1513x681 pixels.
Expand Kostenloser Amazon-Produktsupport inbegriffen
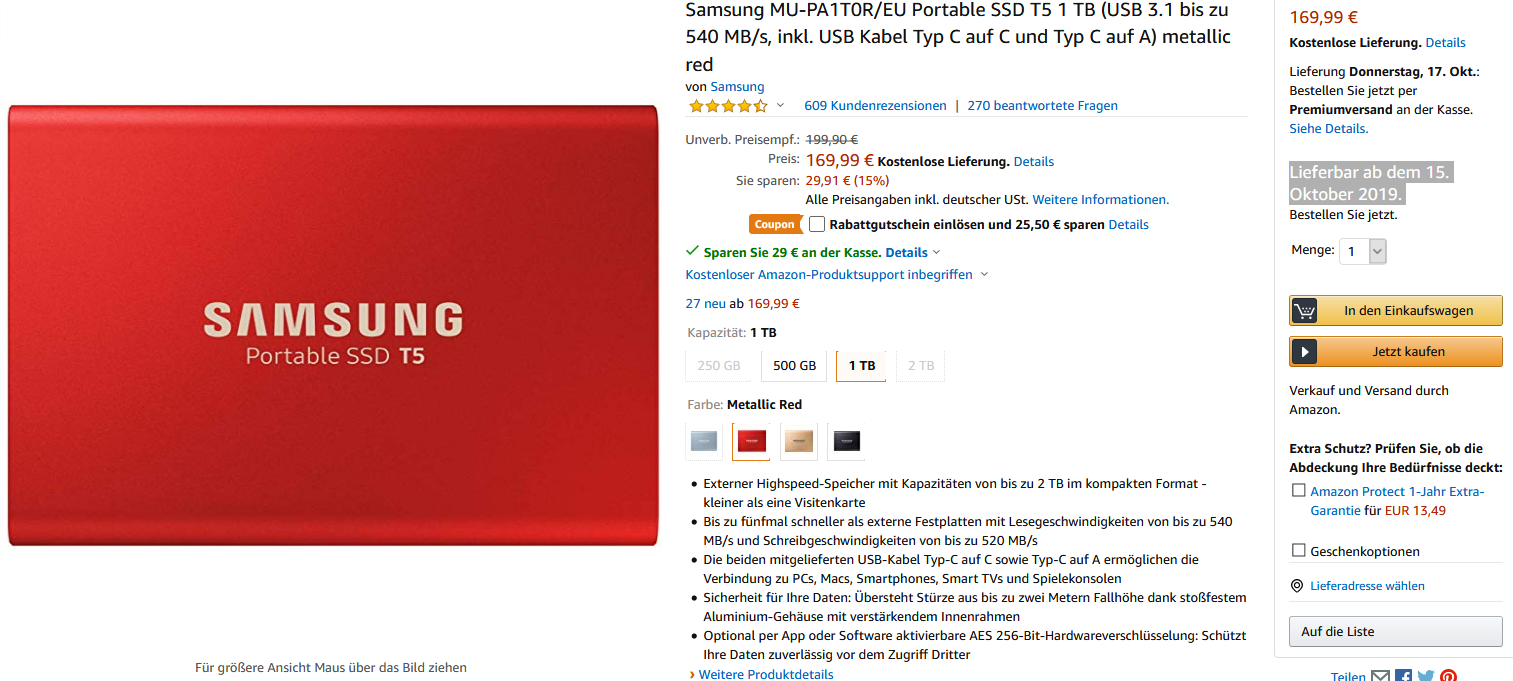[x=837, y=274]
